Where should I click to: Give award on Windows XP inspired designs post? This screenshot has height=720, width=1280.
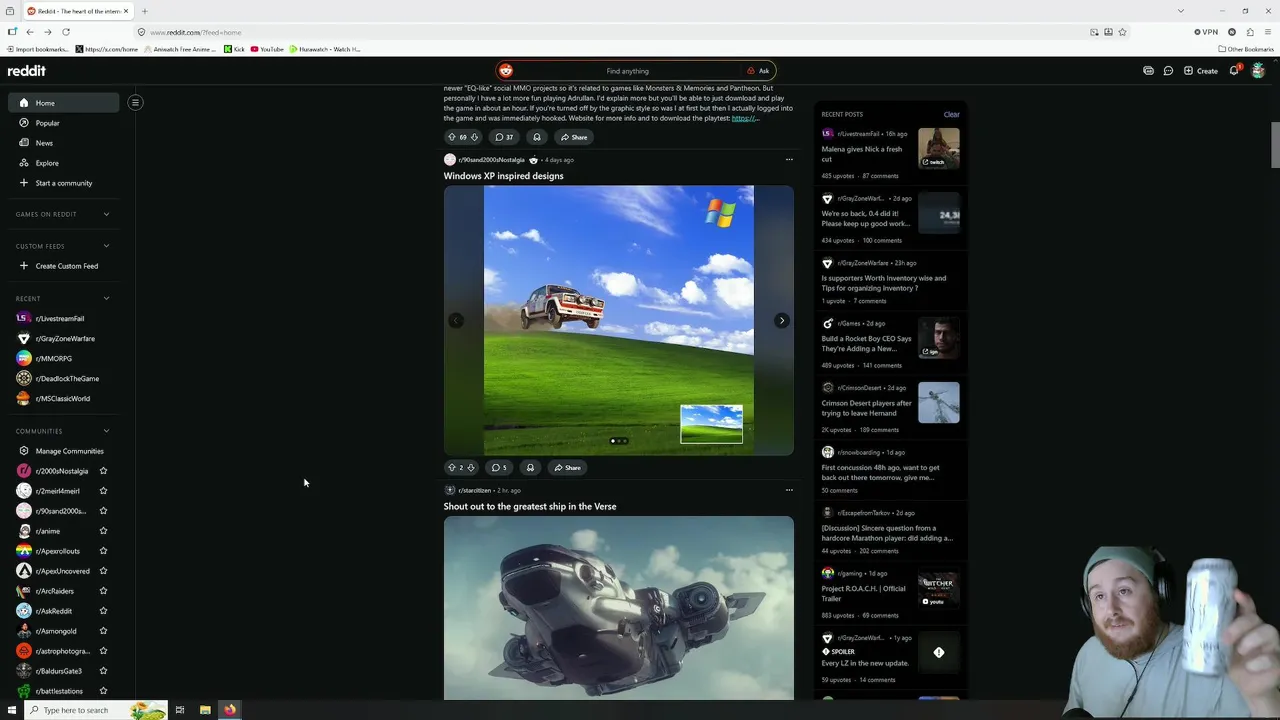pyautogui.click(x=530, y=467)
